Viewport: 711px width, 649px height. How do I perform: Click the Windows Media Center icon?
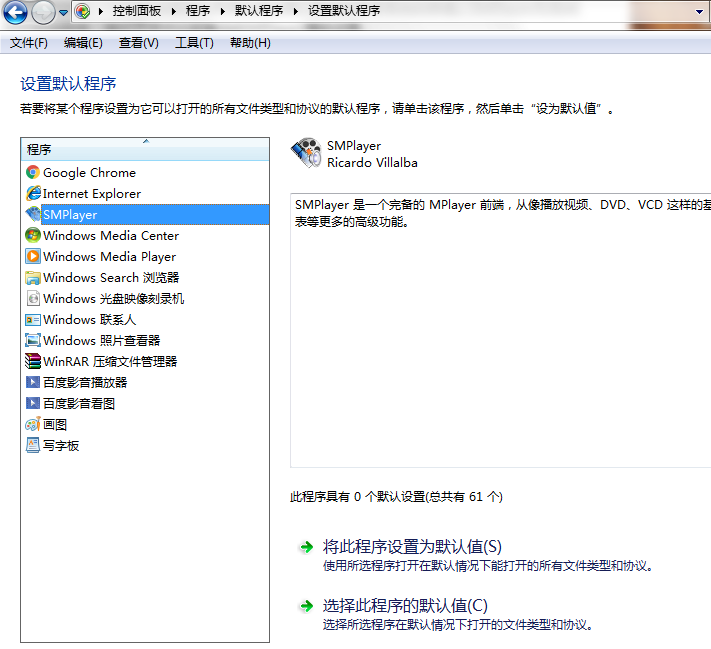click(x=33, y=235)
